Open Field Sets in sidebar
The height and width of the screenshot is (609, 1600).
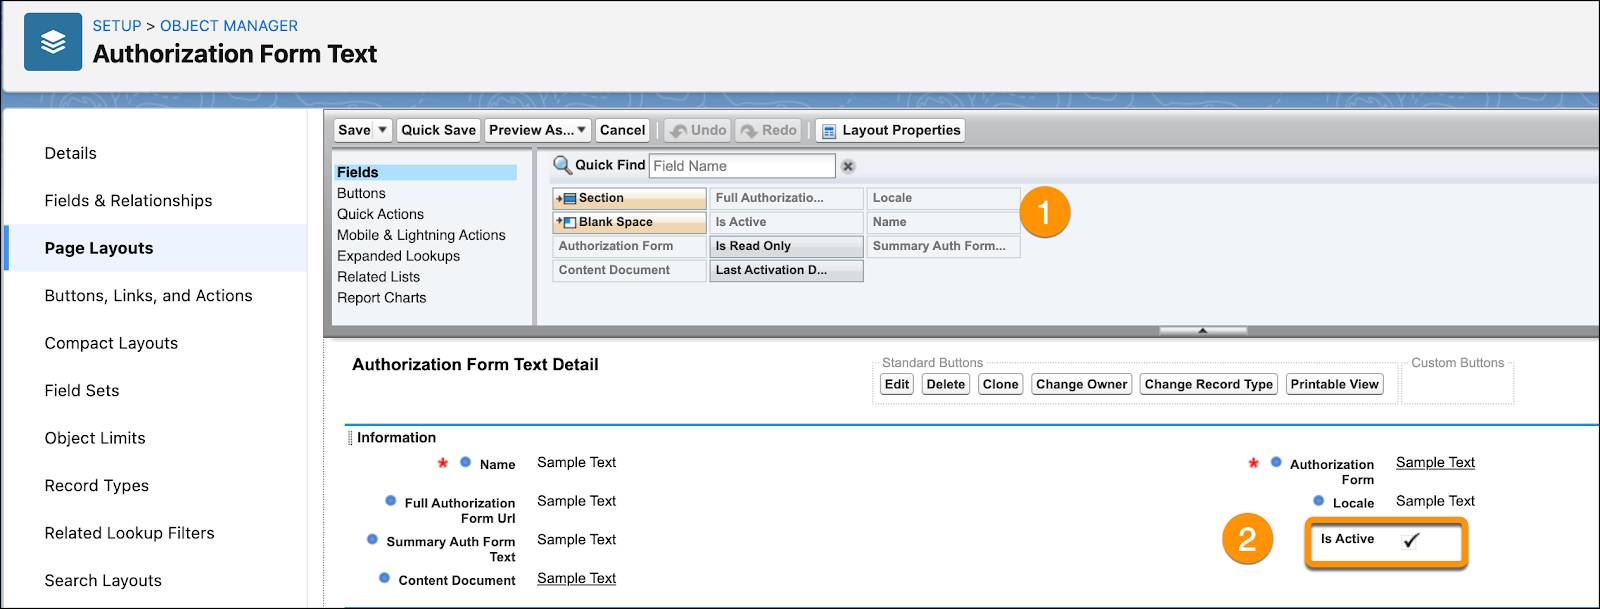(x=82, y=391)
